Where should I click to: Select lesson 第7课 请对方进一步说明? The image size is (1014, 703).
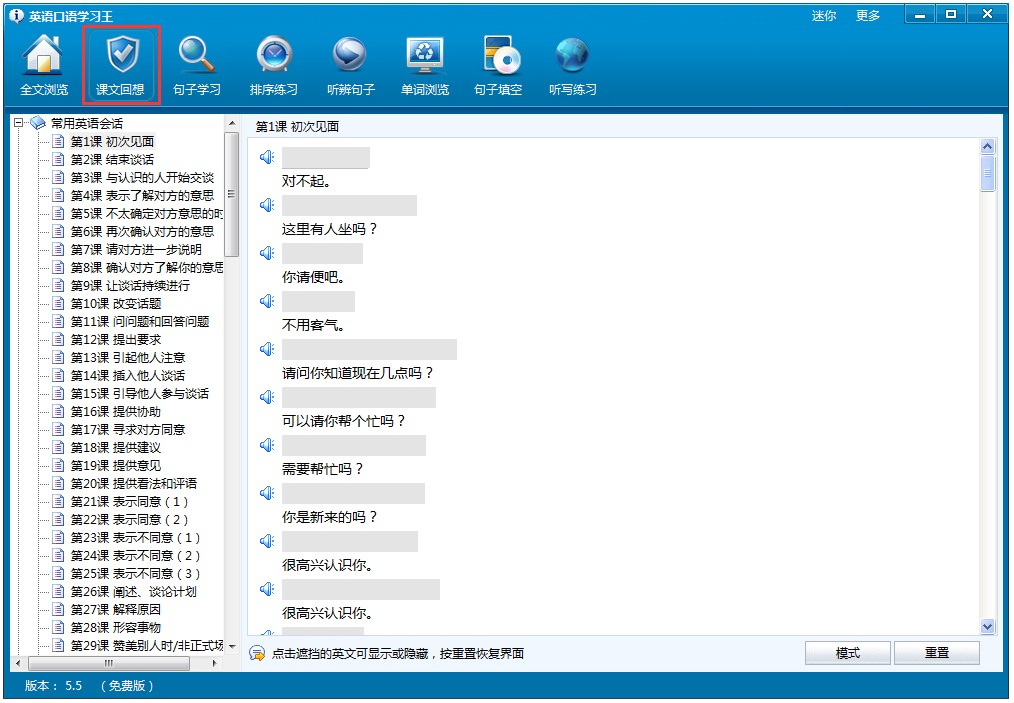136,249
